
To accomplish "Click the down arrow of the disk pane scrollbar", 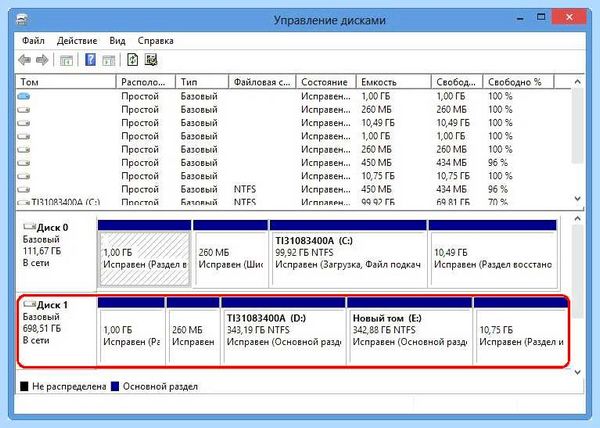I will 577,372.
